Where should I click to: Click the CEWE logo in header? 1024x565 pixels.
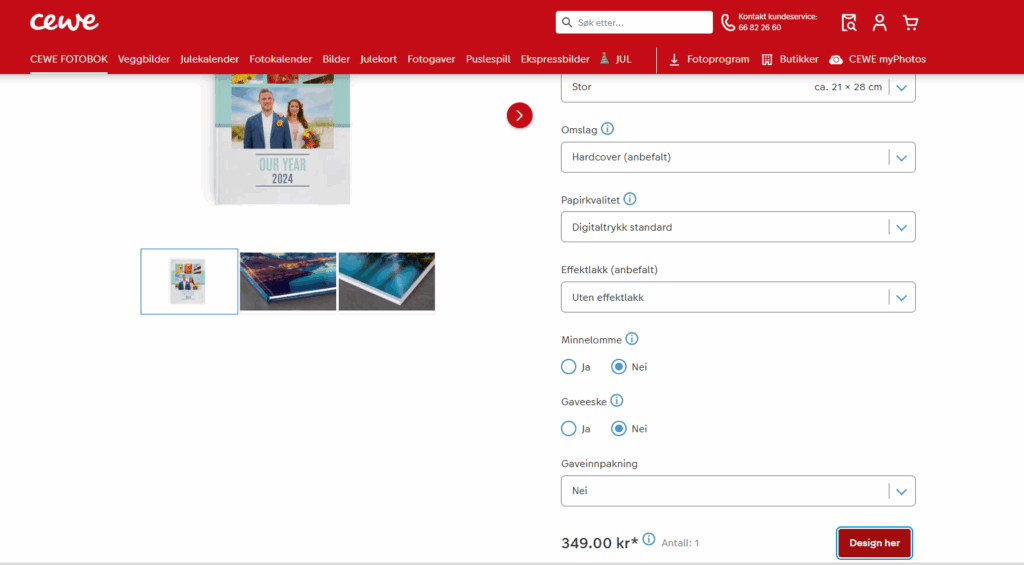tap(64, 22)
